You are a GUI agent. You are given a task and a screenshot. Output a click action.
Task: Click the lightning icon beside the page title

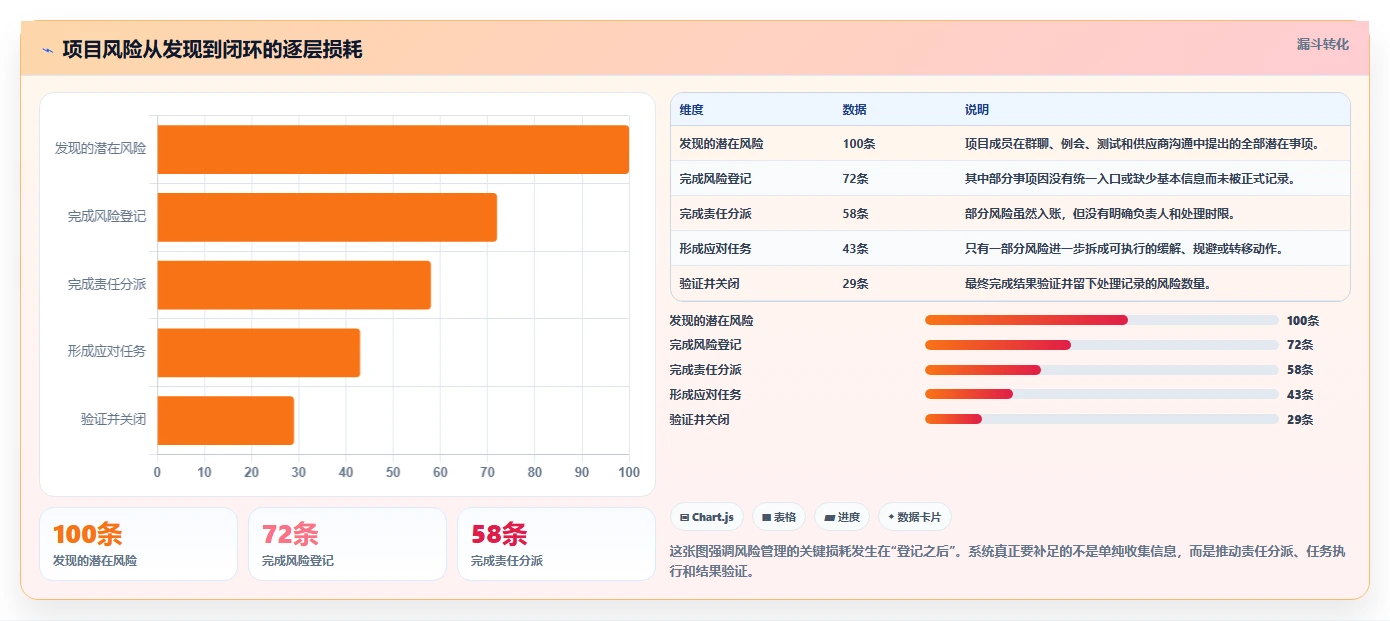pyautogui.click(x=47, y=50)
